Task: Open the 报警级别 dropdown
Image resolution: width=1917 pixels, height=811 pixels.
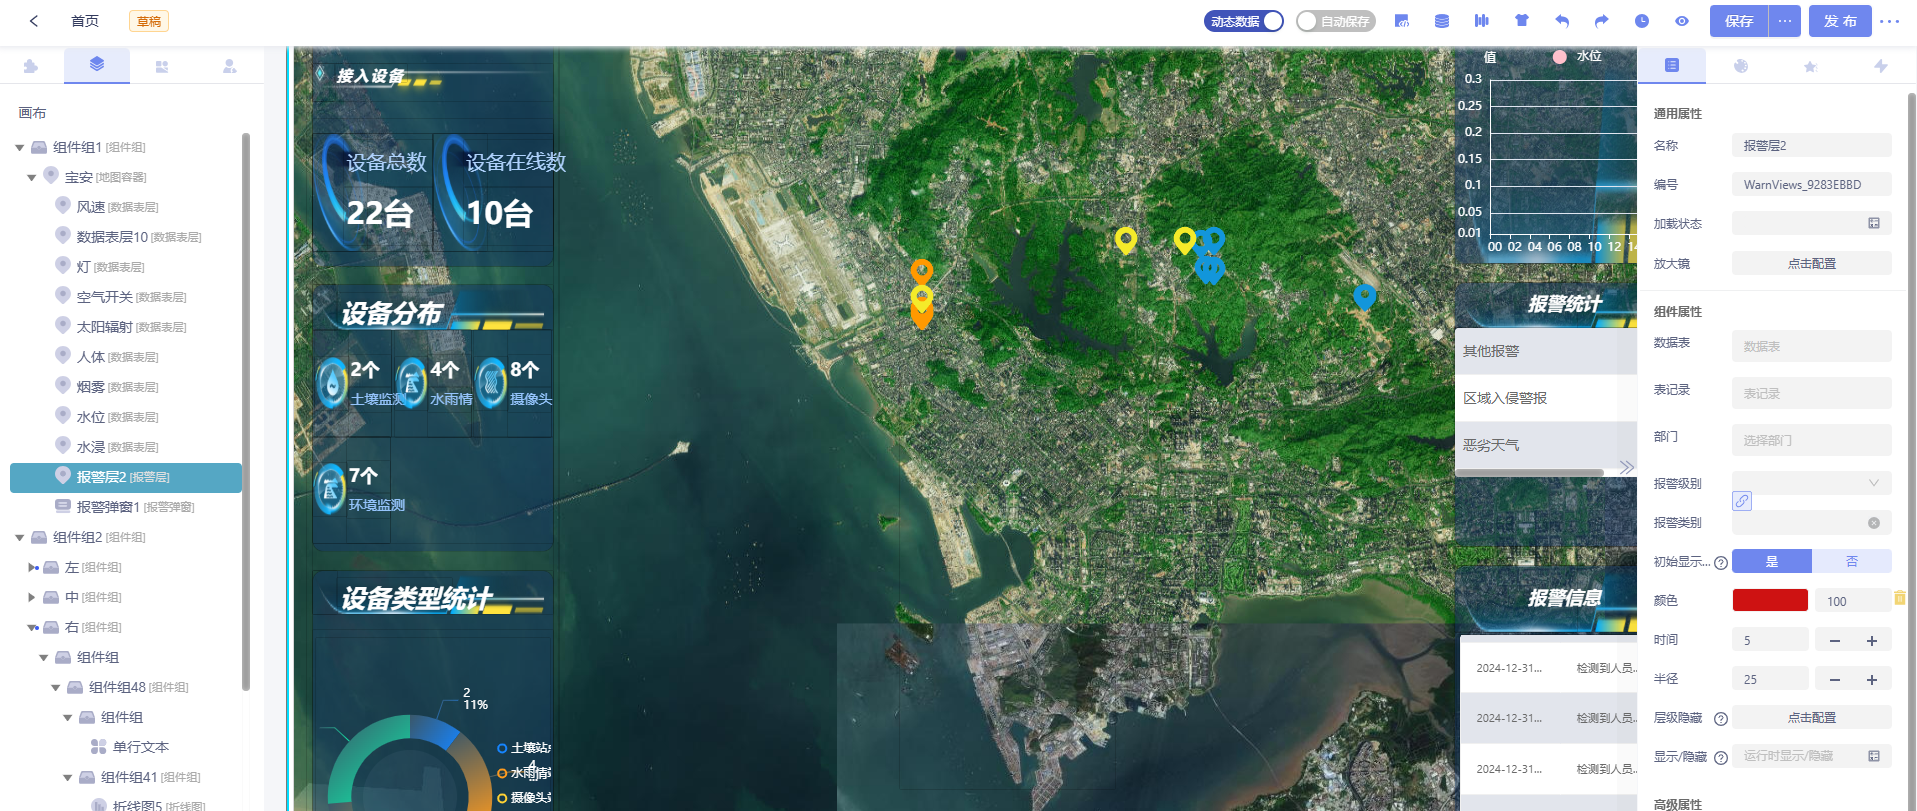Action: click(x=1811, y=483)
